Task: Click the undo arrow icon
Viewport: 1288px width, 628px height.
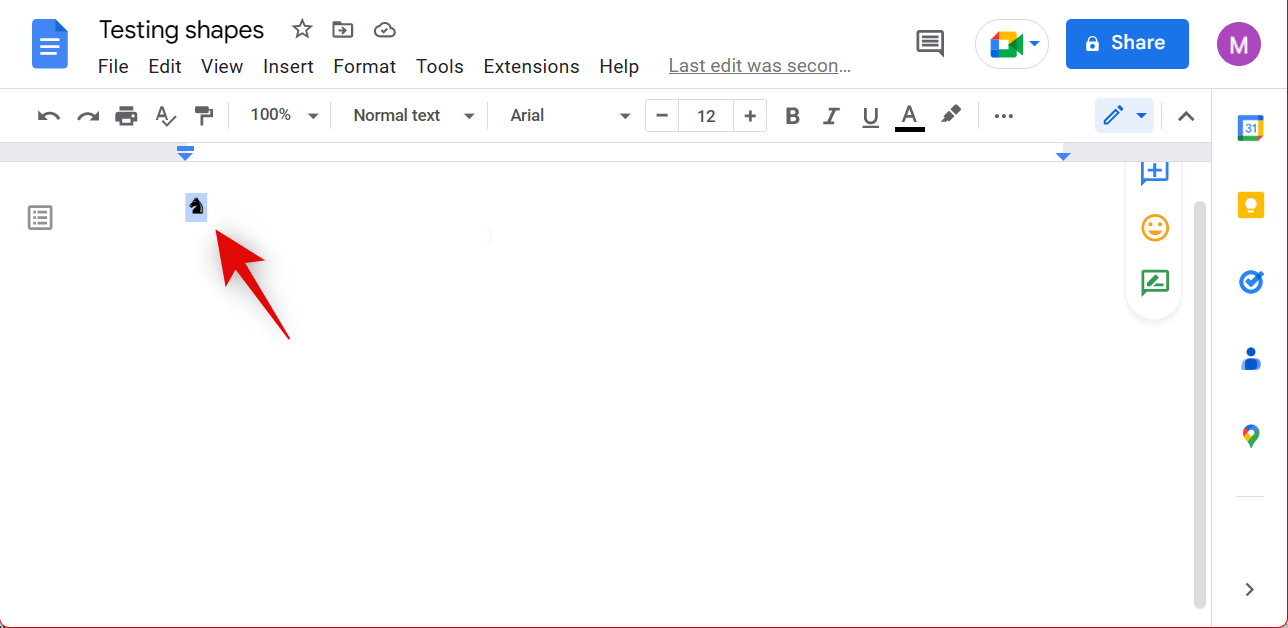Action: pyautogui.click(x=48, y=116)
